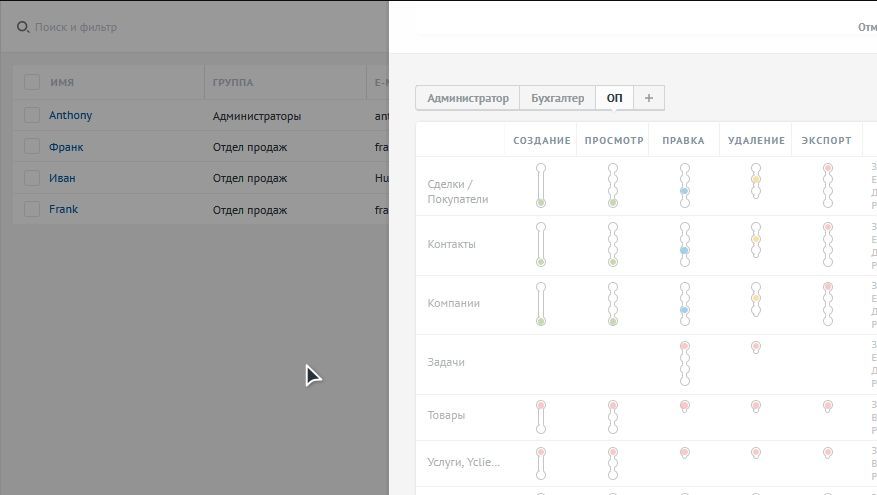Open user Франк's profile link
Screen dimensions: 877x495
(x=66, y=147)
